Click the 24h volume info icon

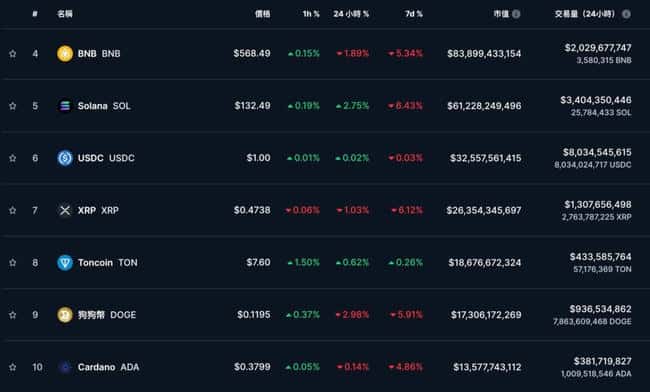[626, 14]
